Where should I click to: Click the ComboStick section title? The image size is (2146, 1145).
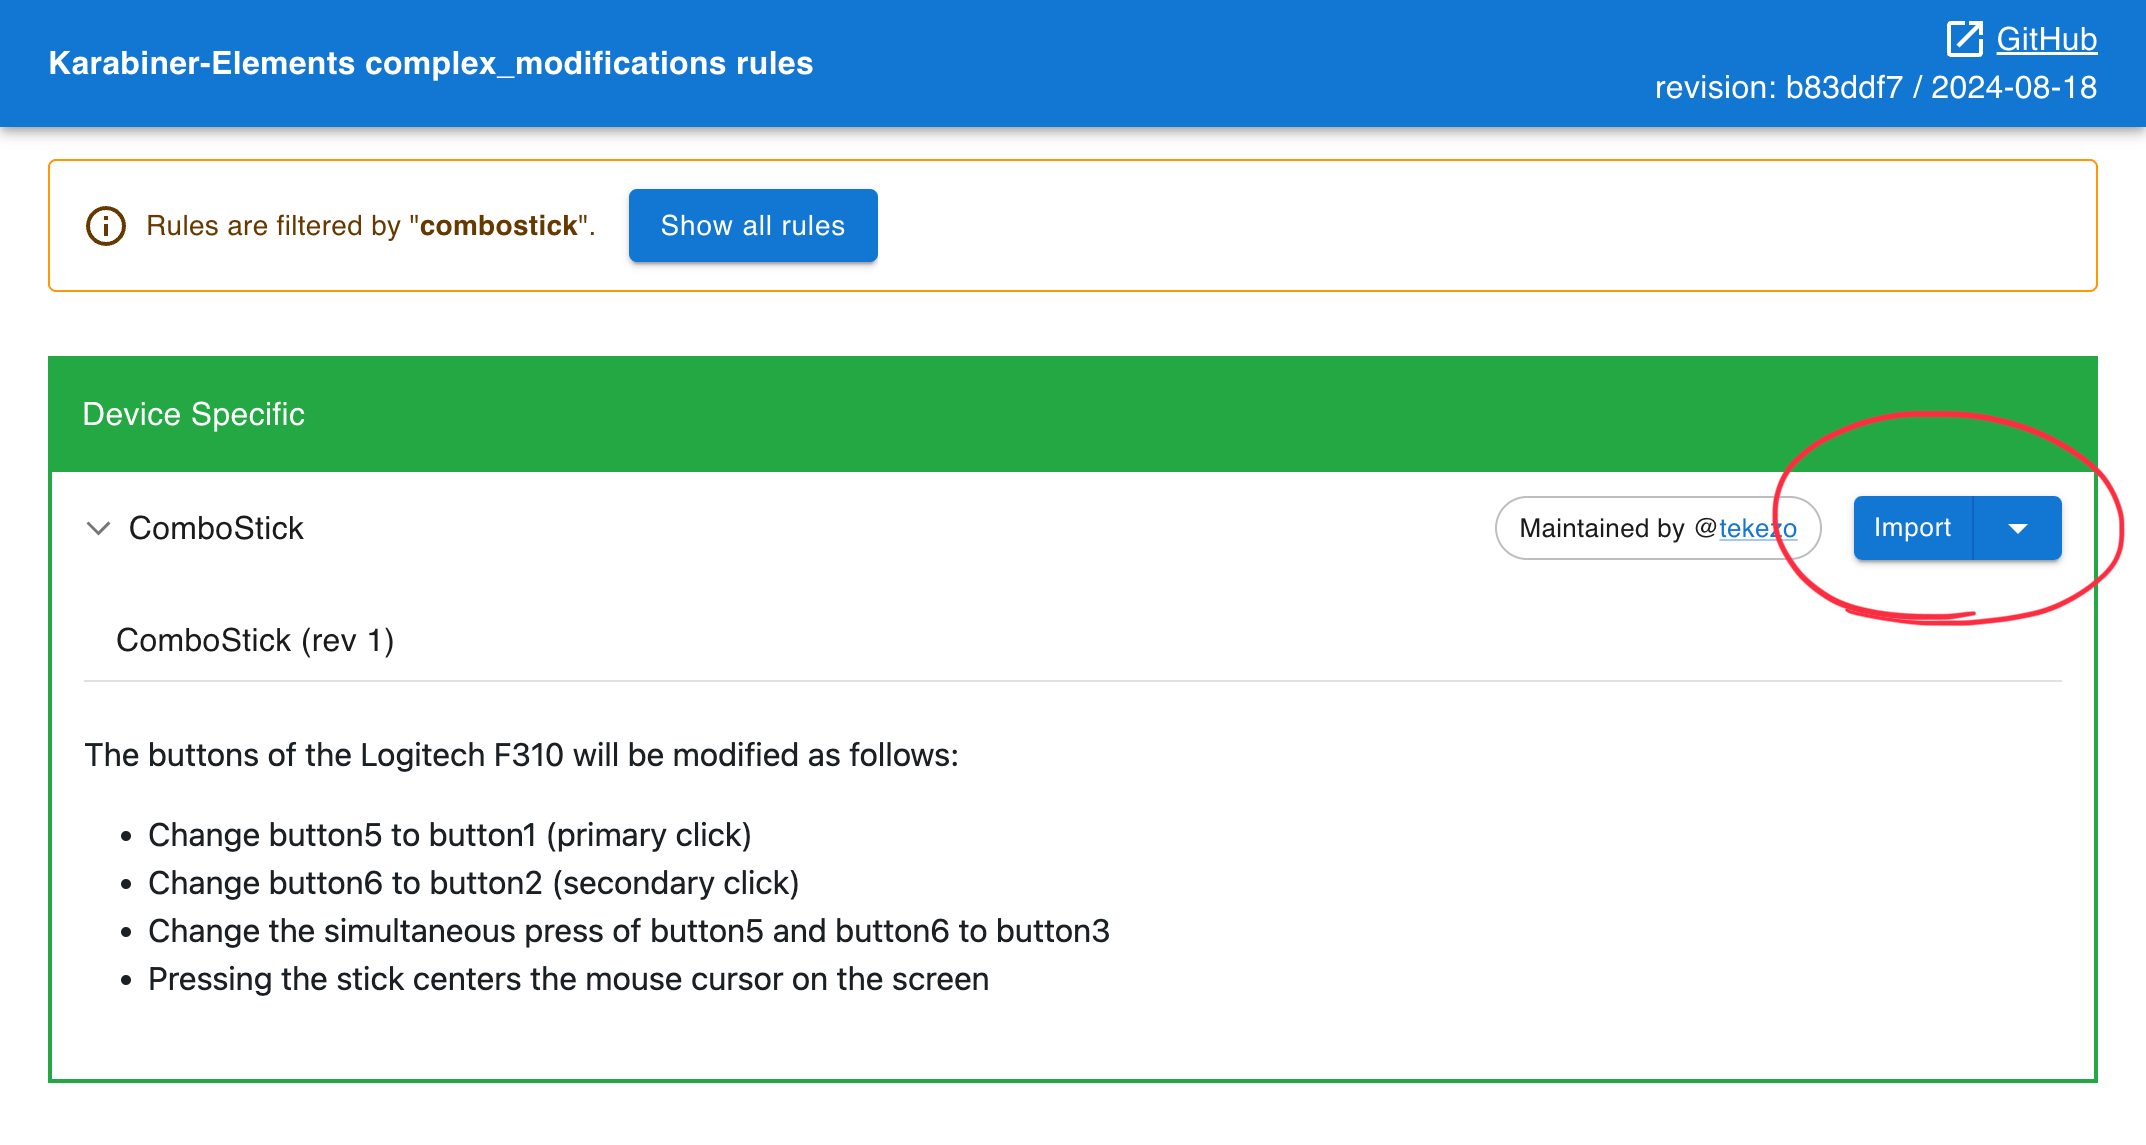point(216,528)
